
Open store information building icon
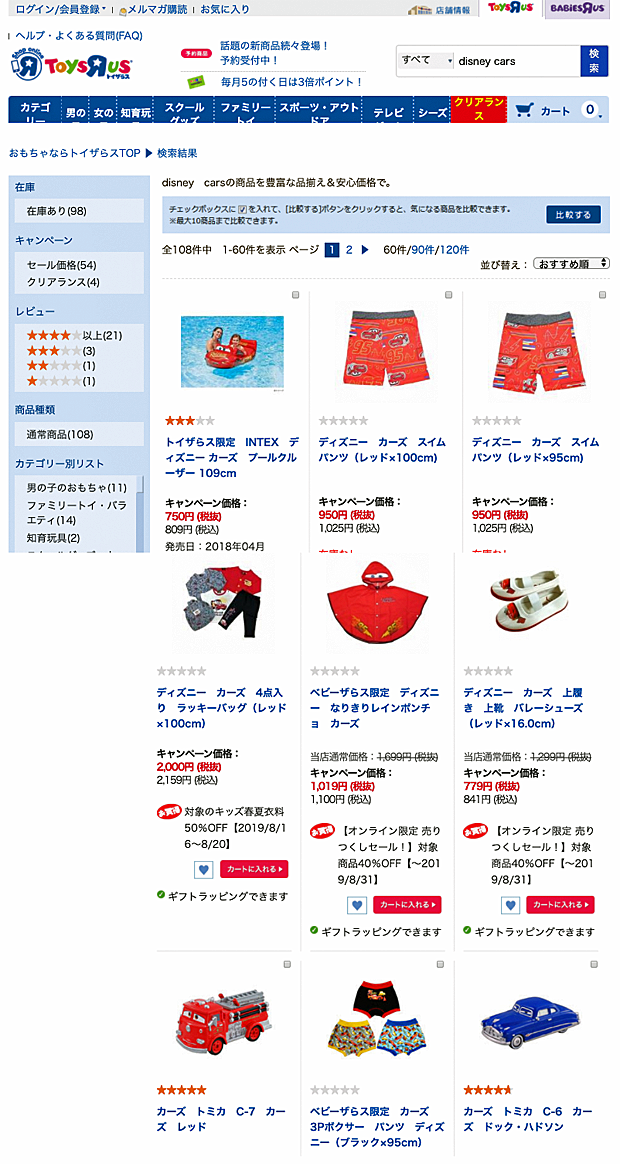point(420,10)
